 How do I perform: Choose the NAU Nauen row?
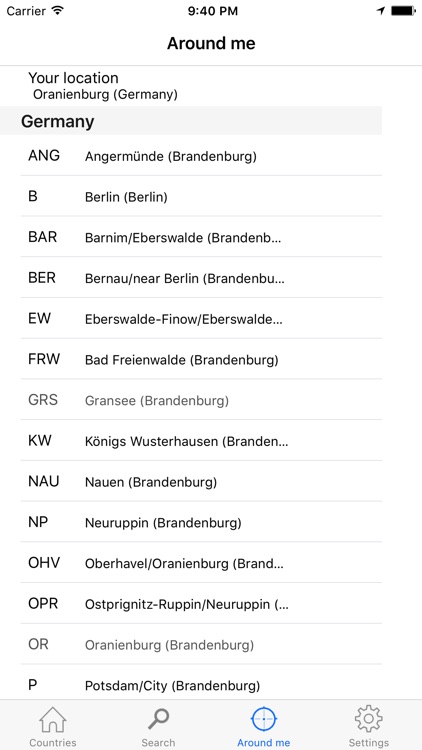[x=201, y=481]
